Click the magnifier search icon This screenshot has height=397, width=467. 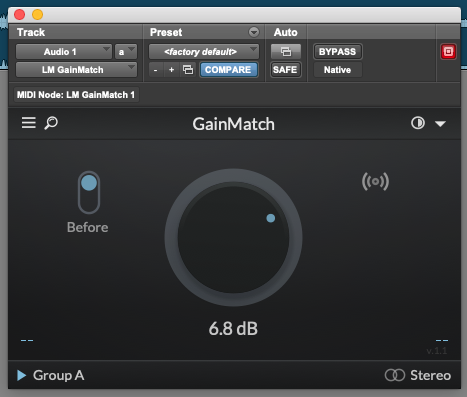click(x=51, y=123)
